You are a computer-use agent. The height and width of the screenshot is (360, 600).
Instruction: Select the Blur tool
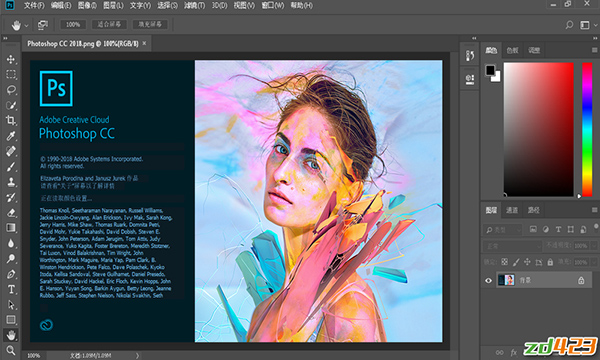11,243
